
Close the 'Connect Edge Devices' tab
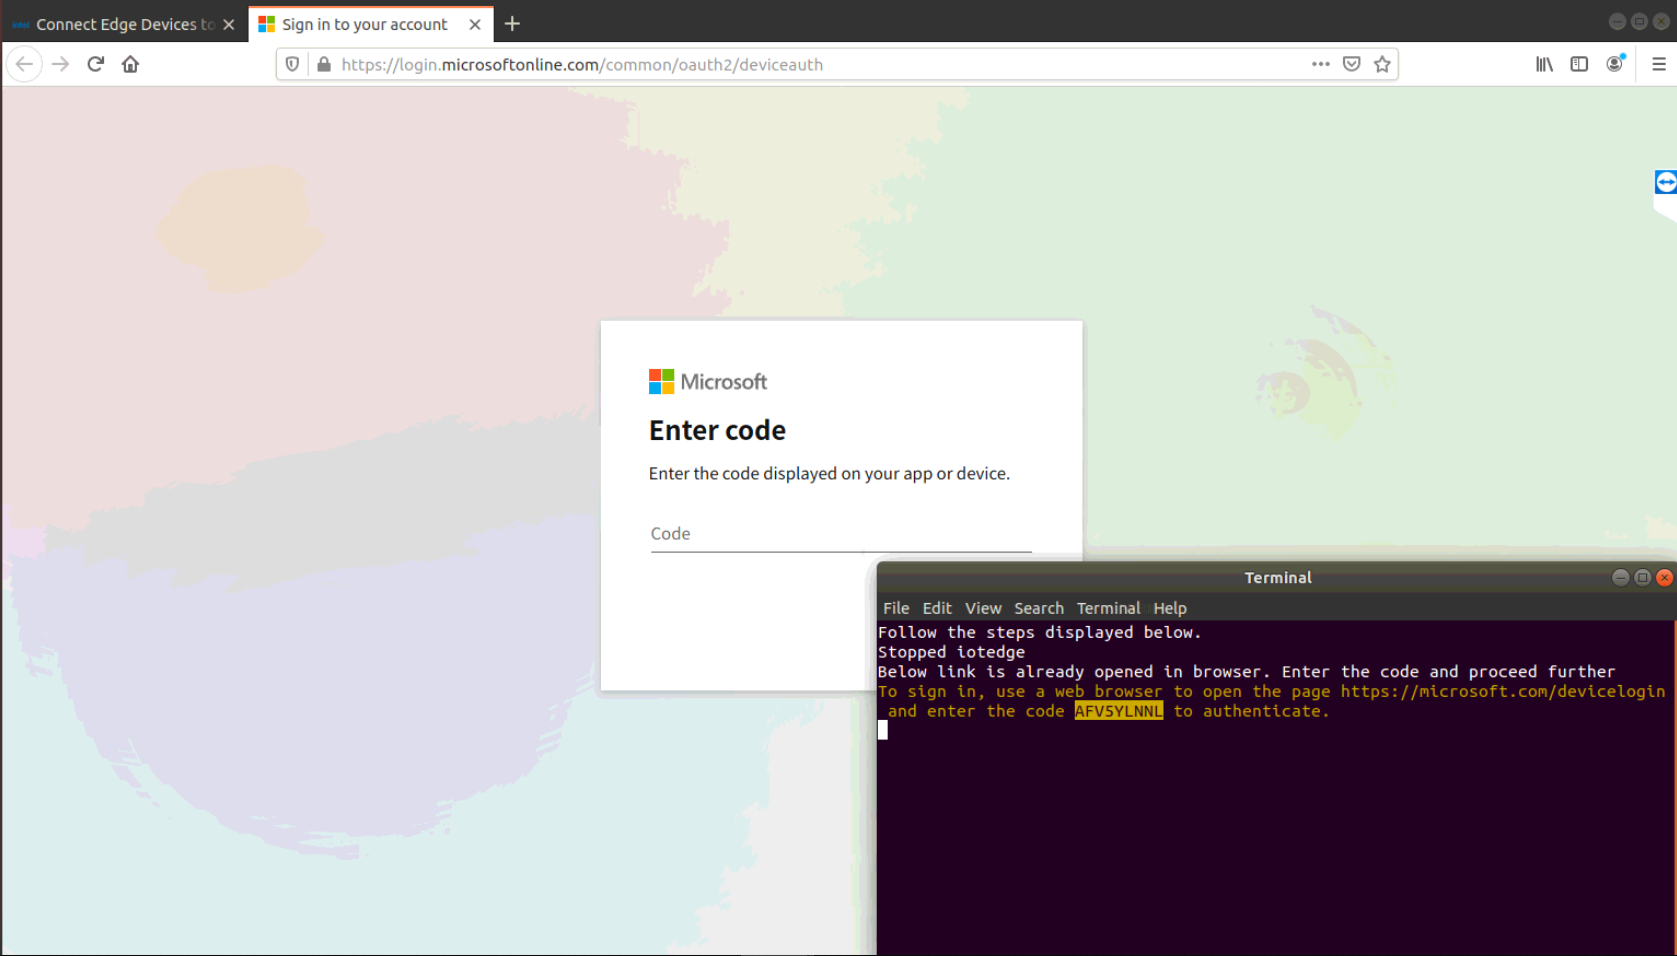point(229,24)
